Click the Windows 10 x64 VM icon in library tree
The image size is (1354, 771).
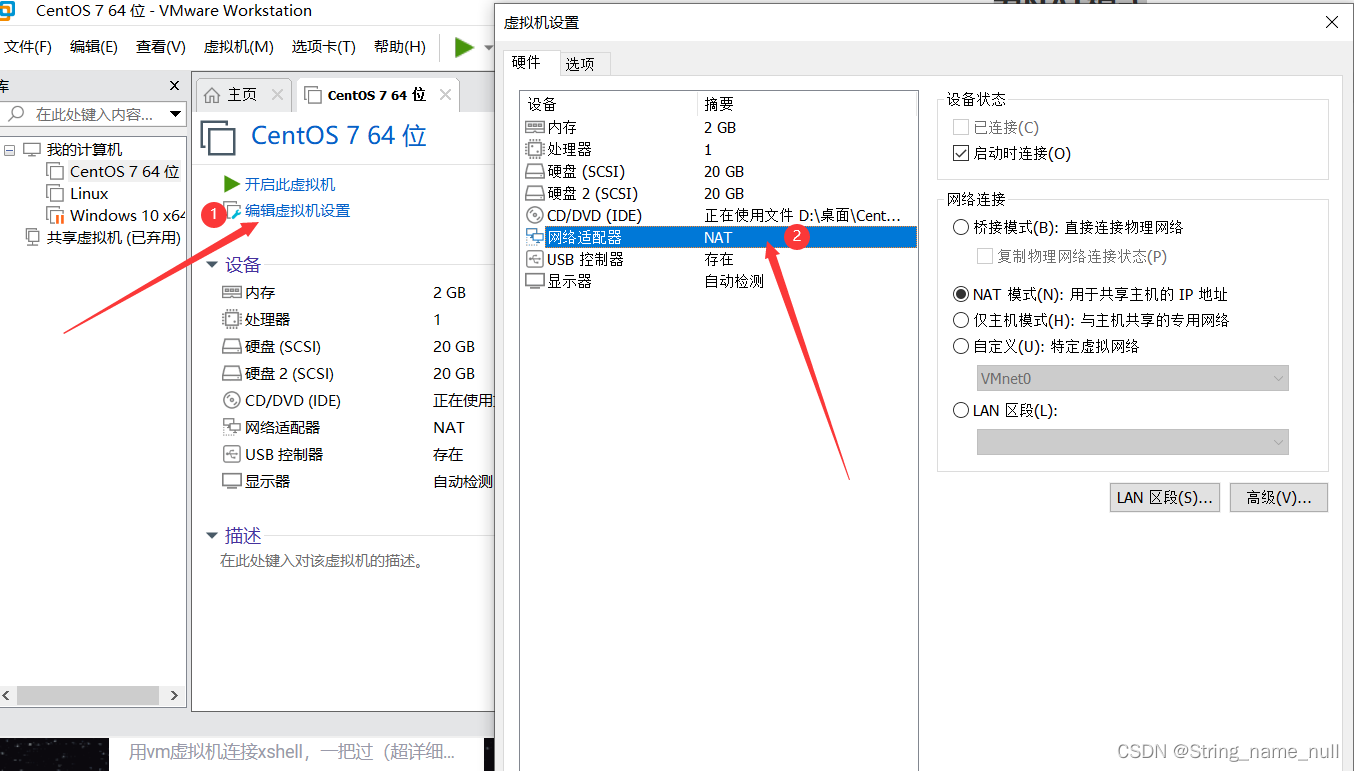(55, 215)
